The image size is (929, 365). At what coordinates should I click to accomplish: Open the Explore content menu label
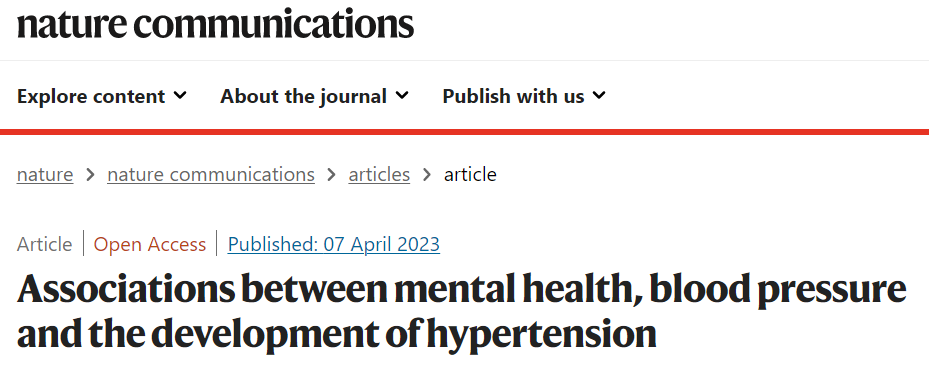click(x=91, y=96)
